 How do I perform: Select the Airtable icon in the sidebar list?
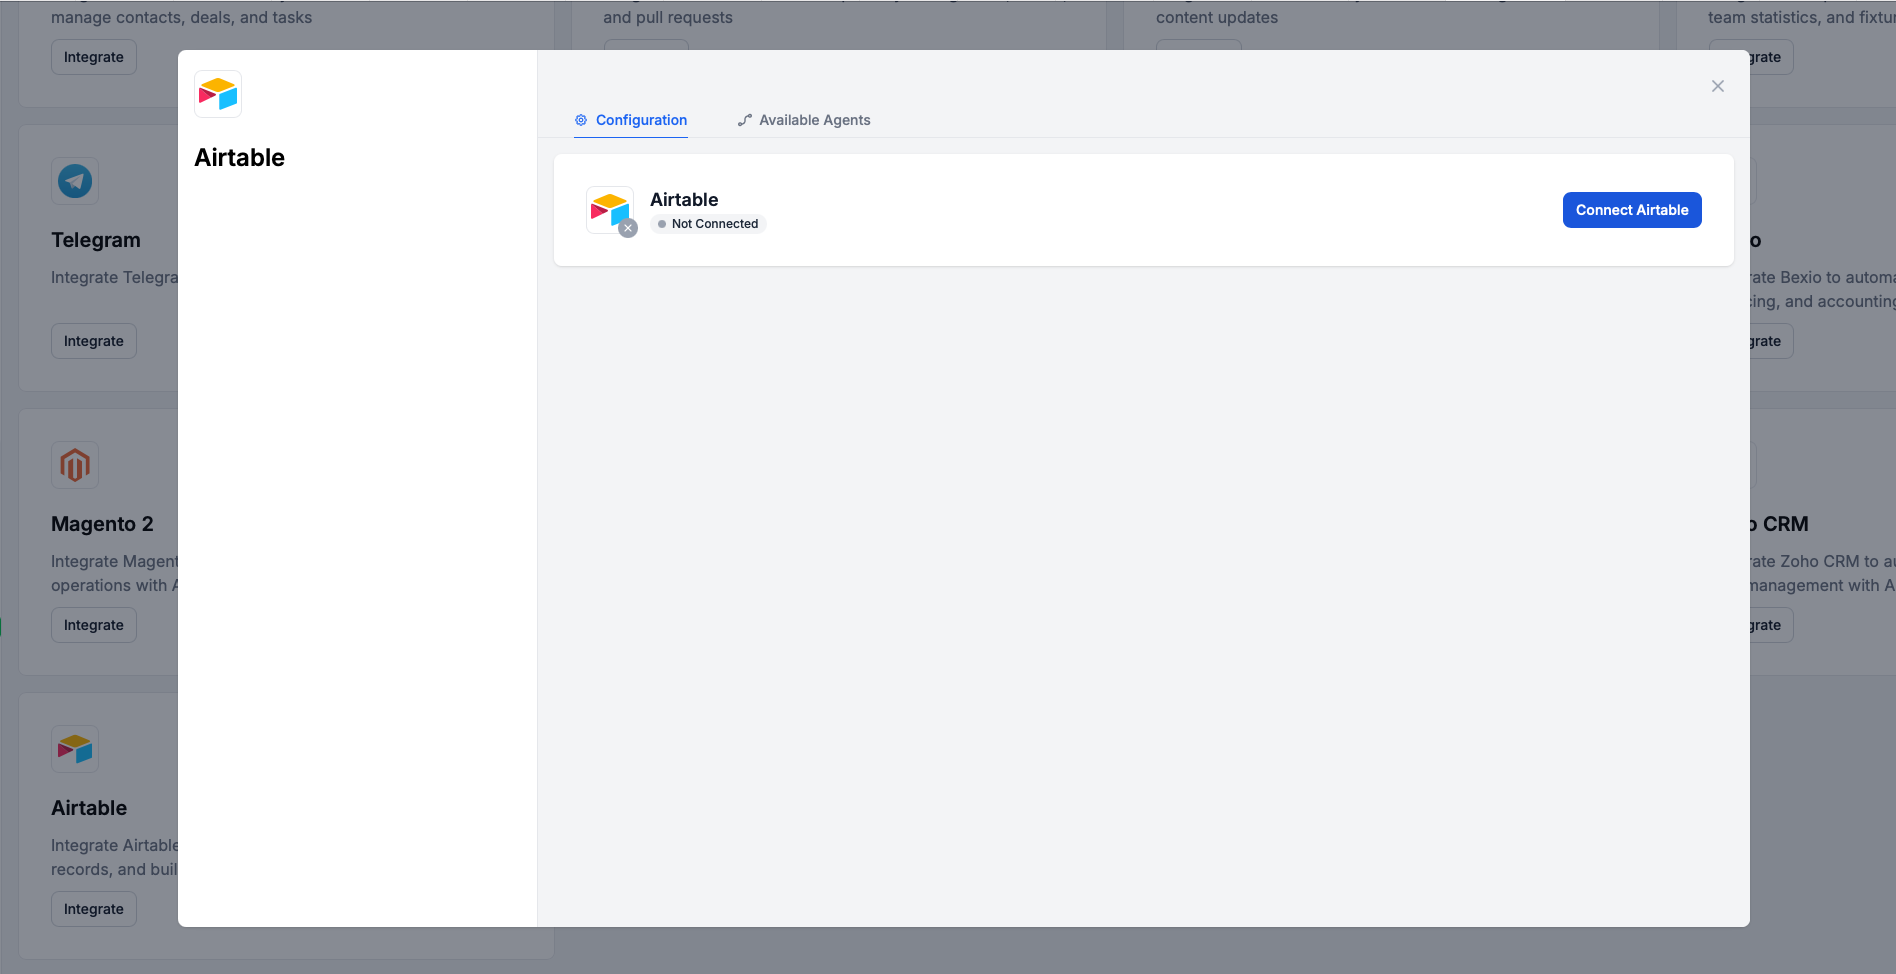74,748
